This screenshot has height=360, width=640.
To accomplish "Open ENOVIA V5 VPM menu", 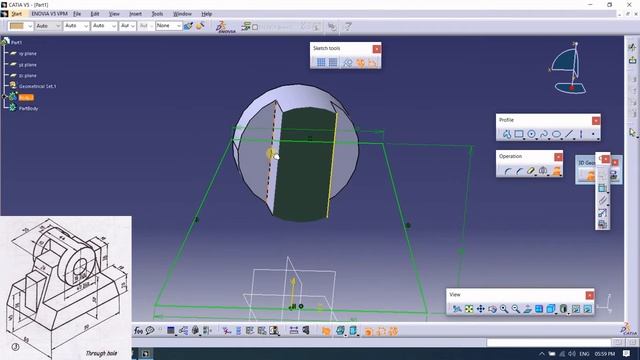I will tap(49, 14).
